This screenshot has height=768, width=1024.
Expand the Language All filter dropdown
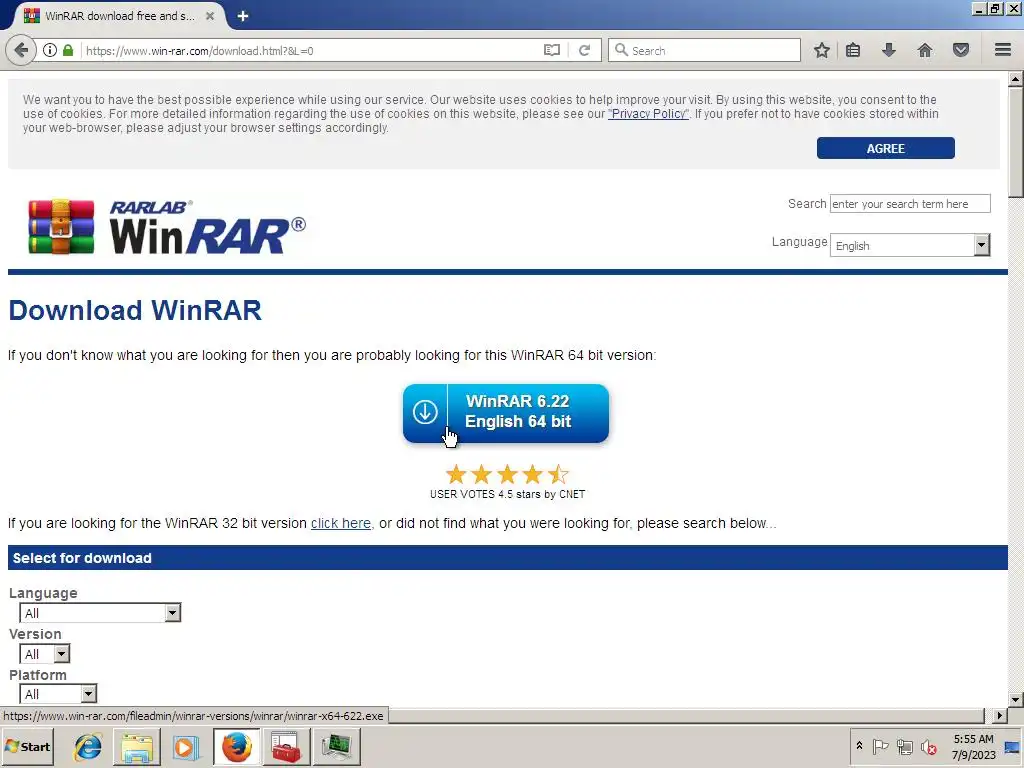coord(100,613)
